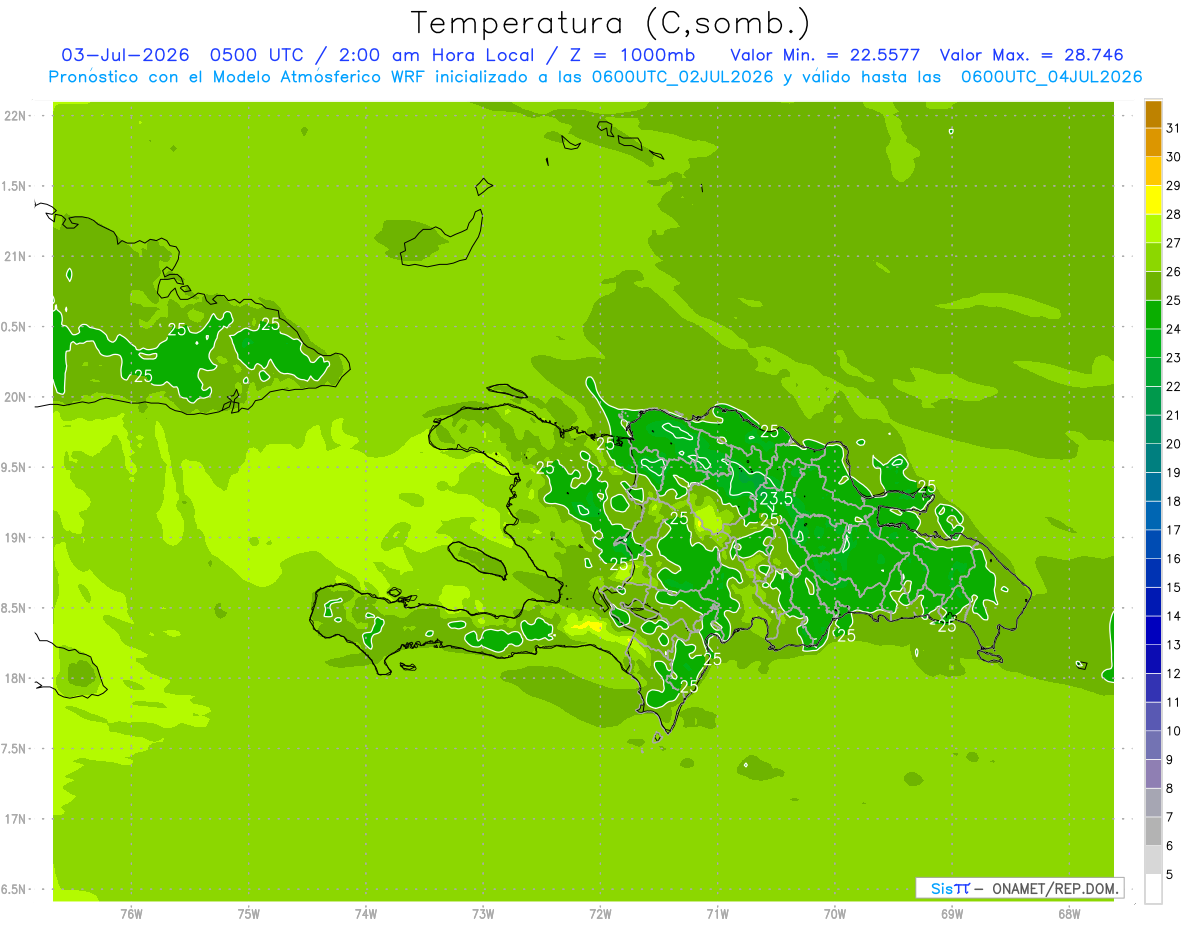Viewport: 1200px width, 927px height.
Task: Click the date "03-Jul-2026" in header
Action: [x=126, y=55]
